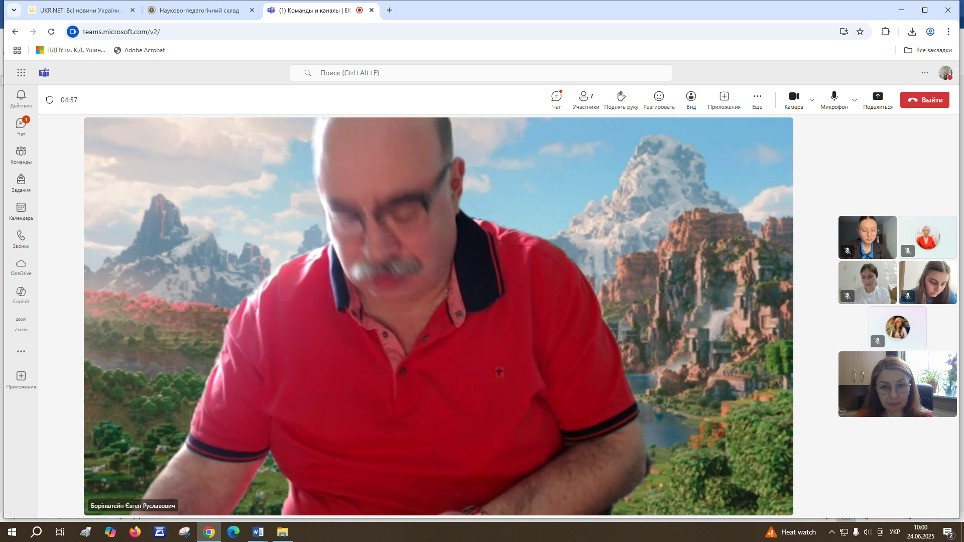Click the Share screen button

[877, 98]
